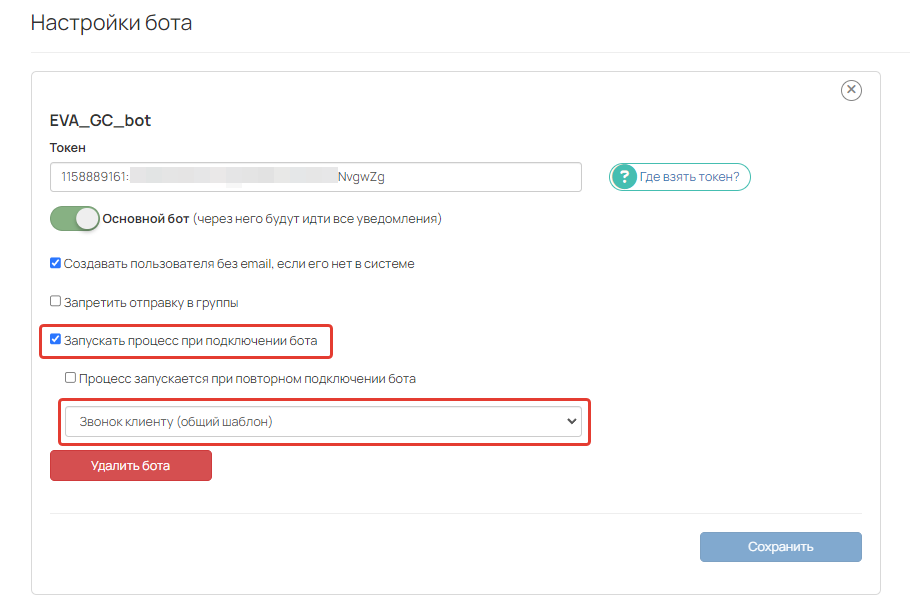This screenshot has width=910, height=606.
Task: Click the chevron arrow of process dropdown
Action: click(572, 421)
